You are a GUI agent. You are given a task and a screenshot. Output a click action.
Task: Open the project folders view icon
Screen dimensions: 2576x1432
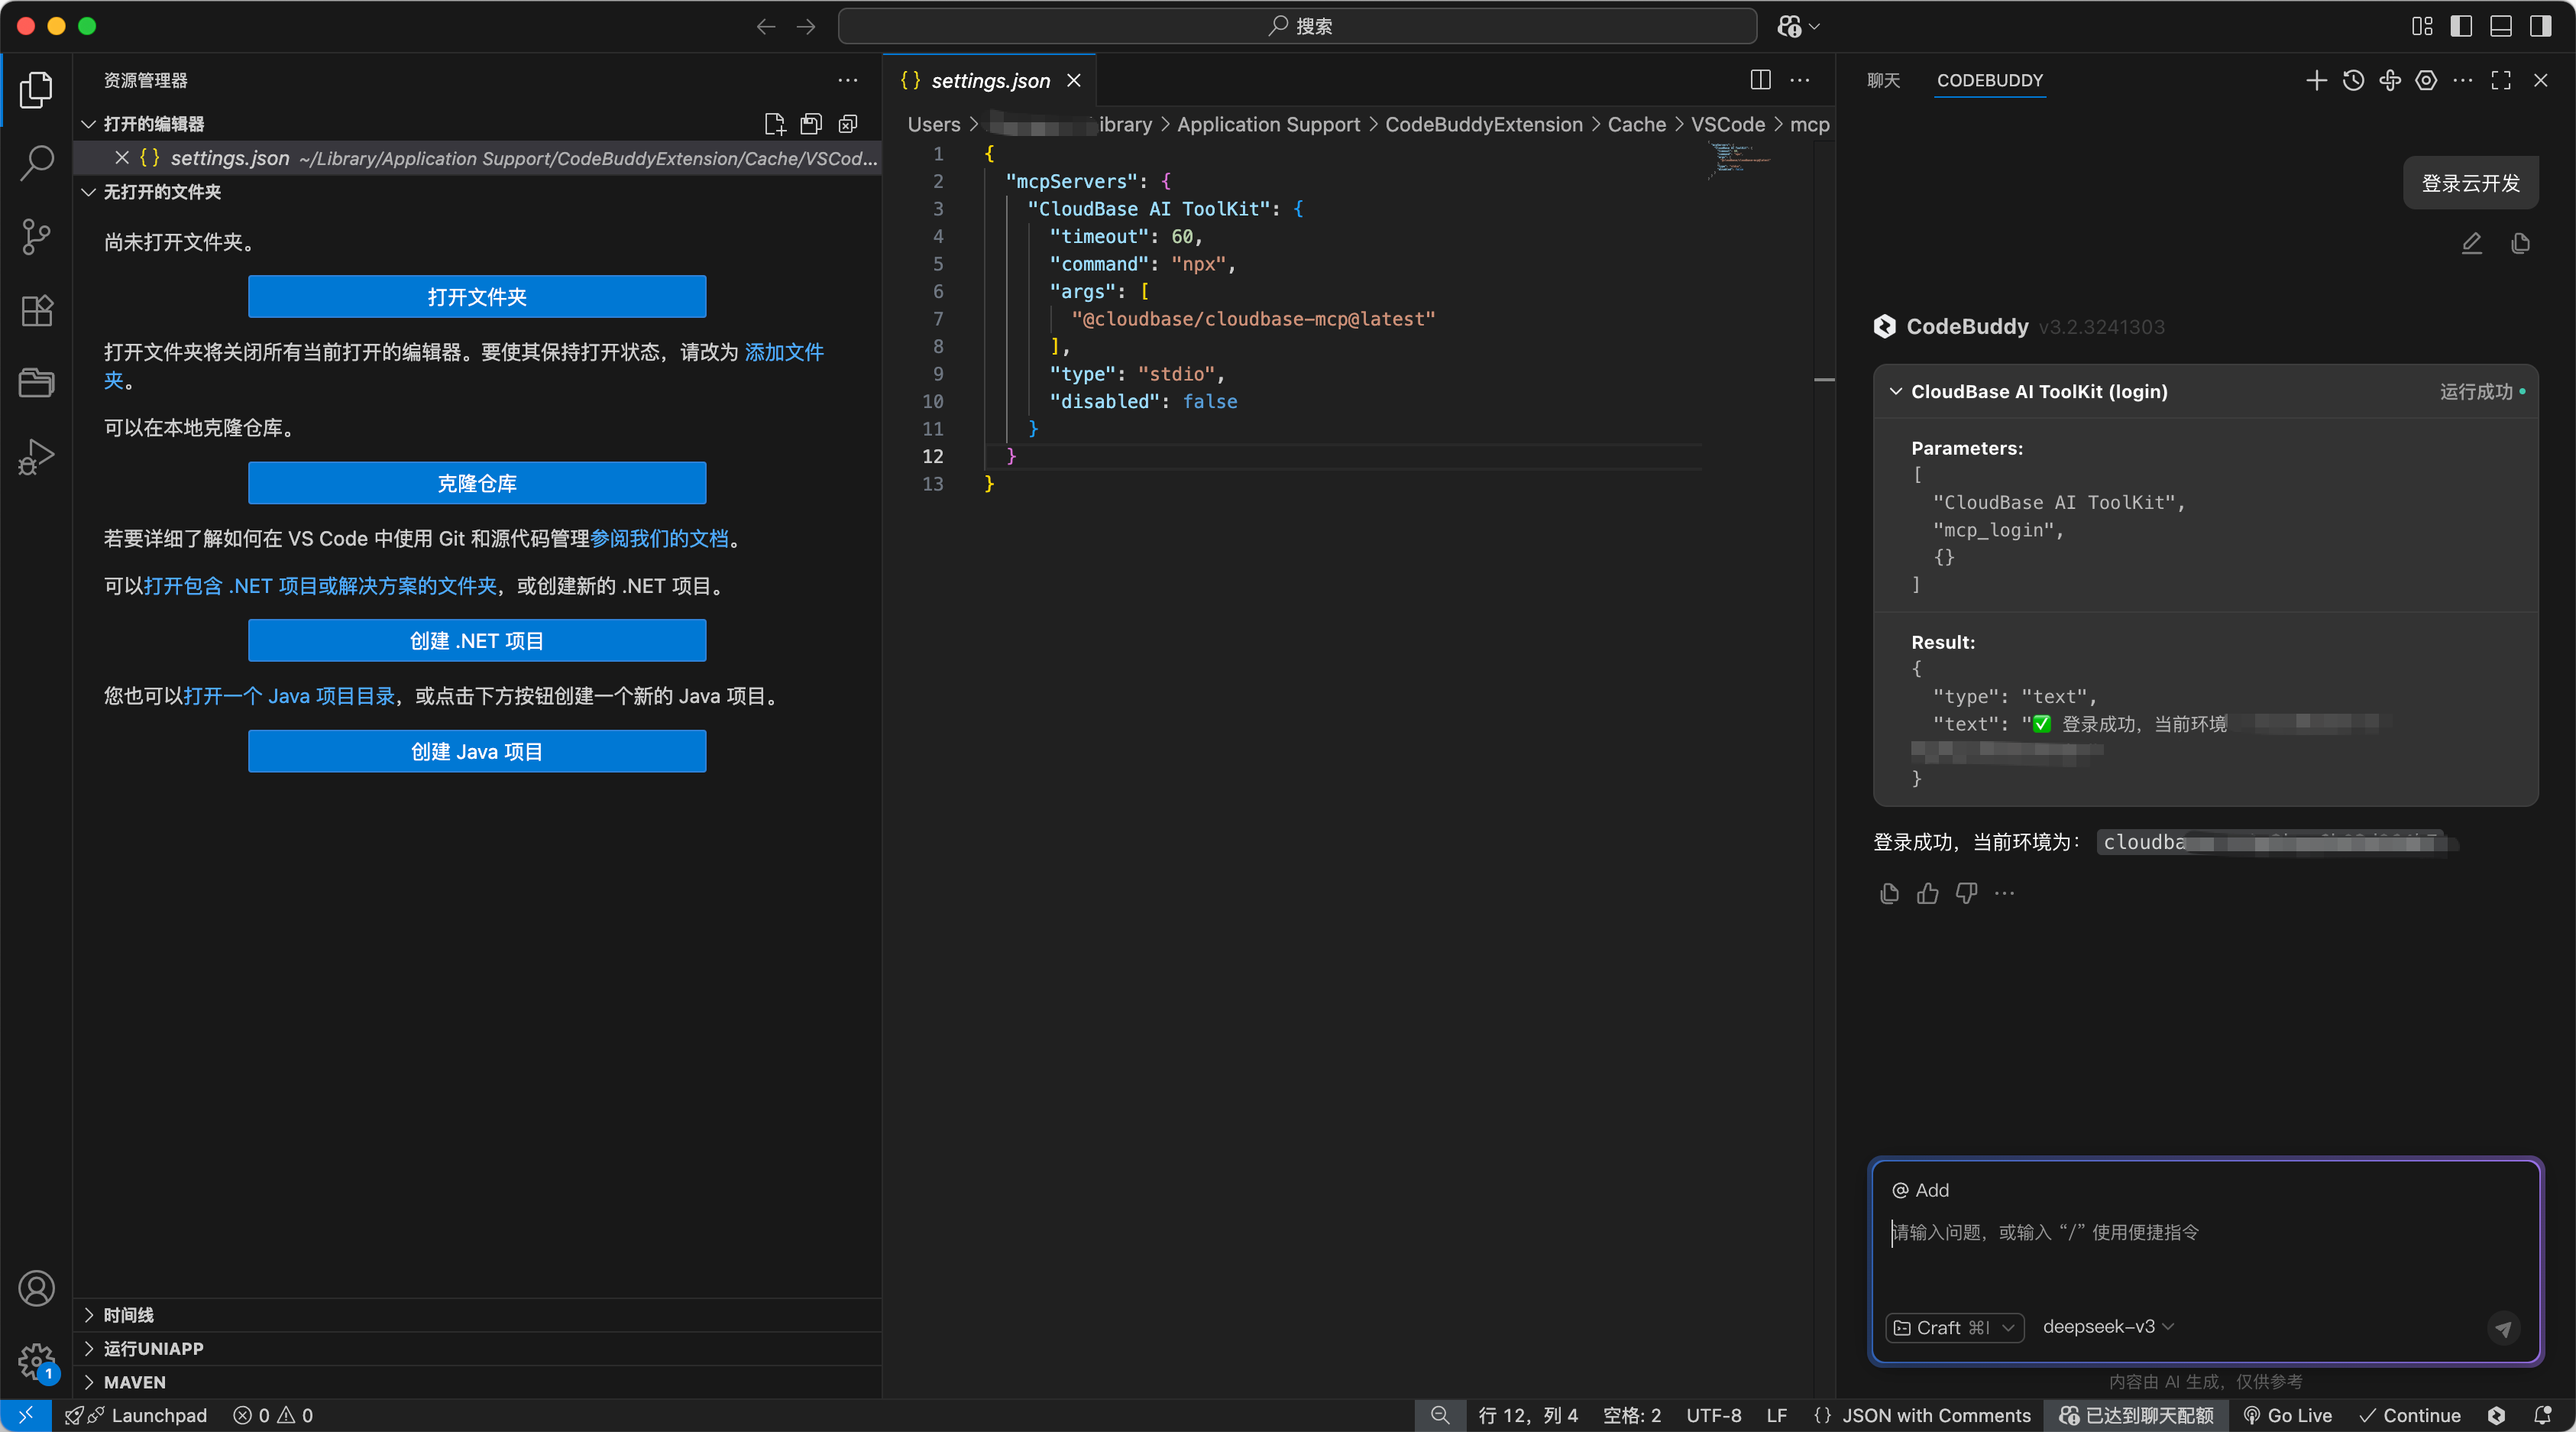coord(36,383)
